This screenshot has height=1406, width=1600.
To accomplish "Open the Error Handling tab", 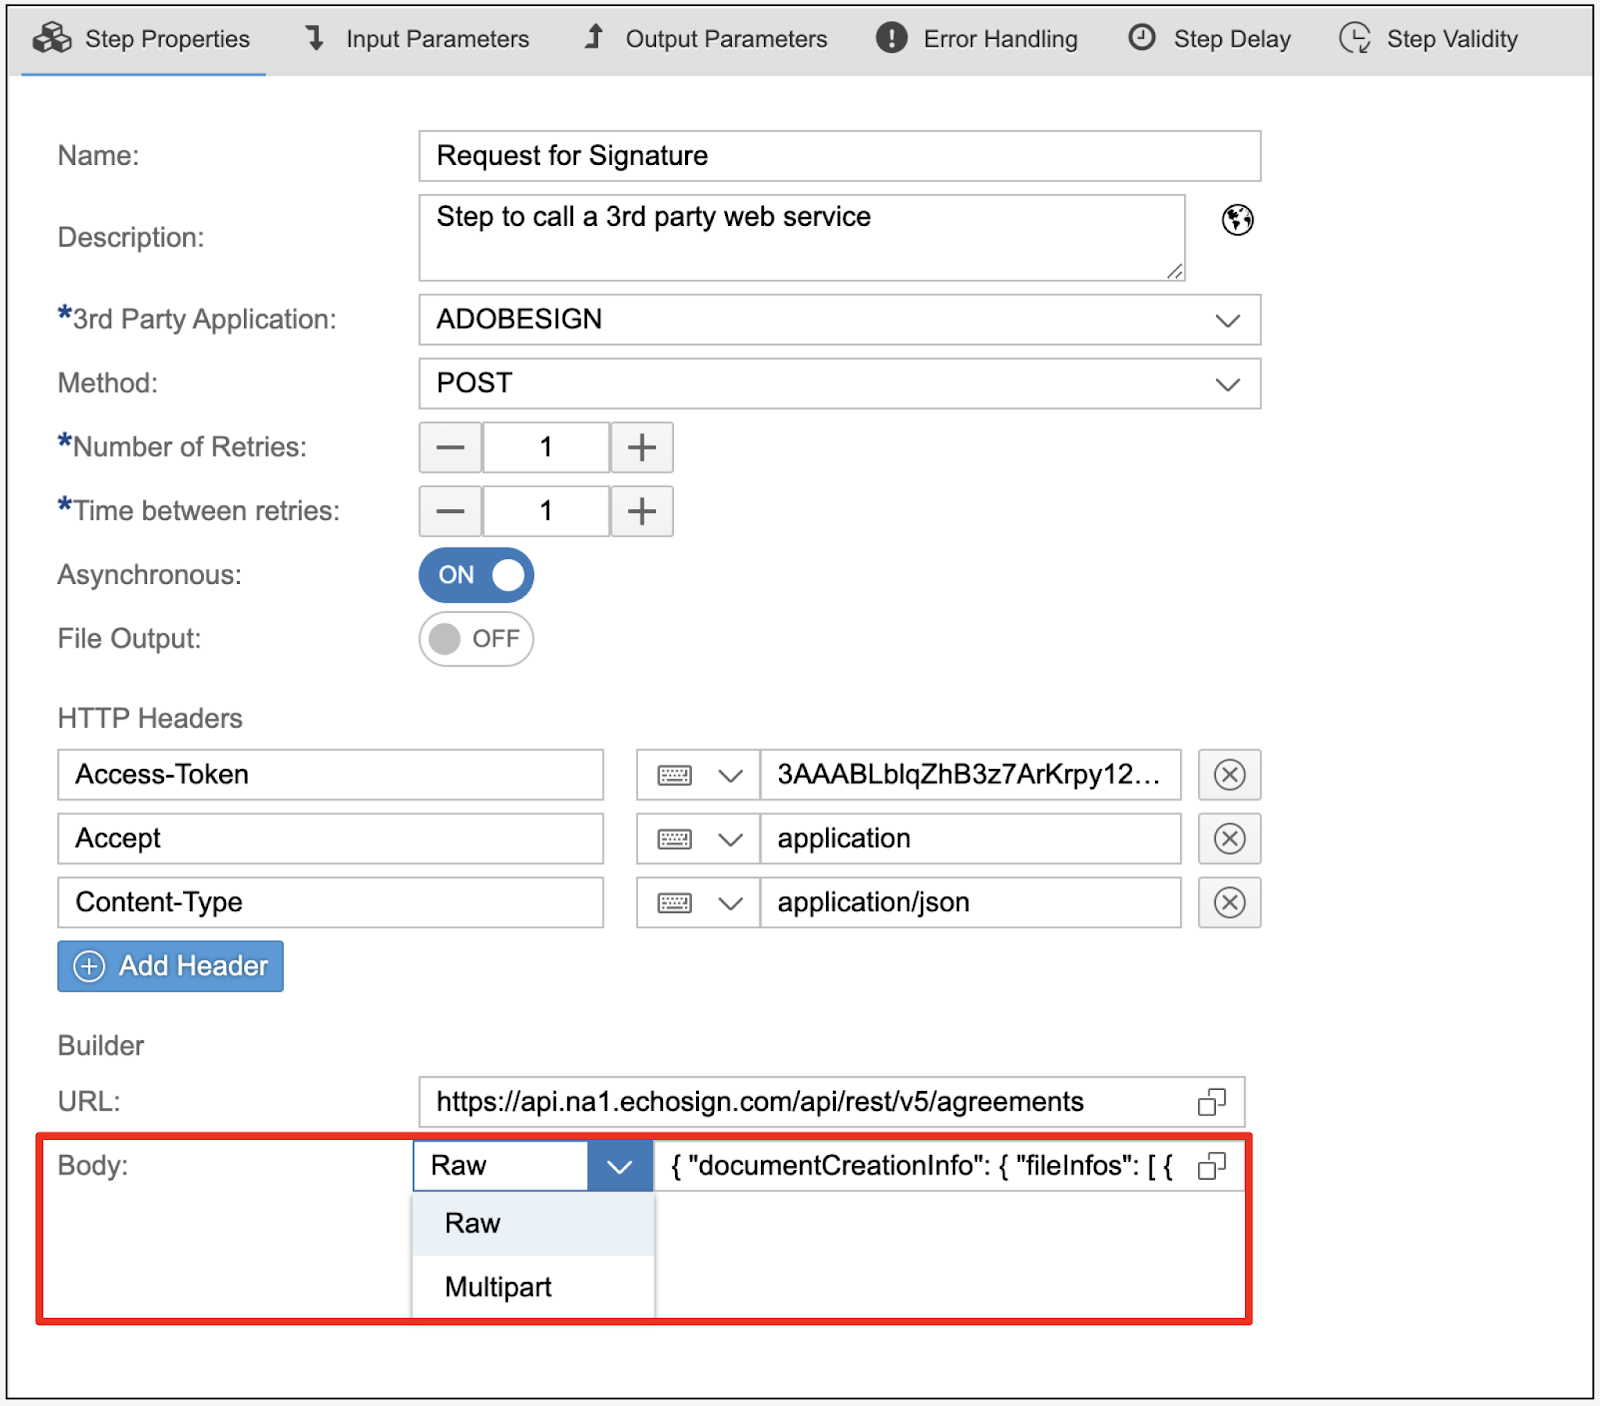I will (977, 39).
